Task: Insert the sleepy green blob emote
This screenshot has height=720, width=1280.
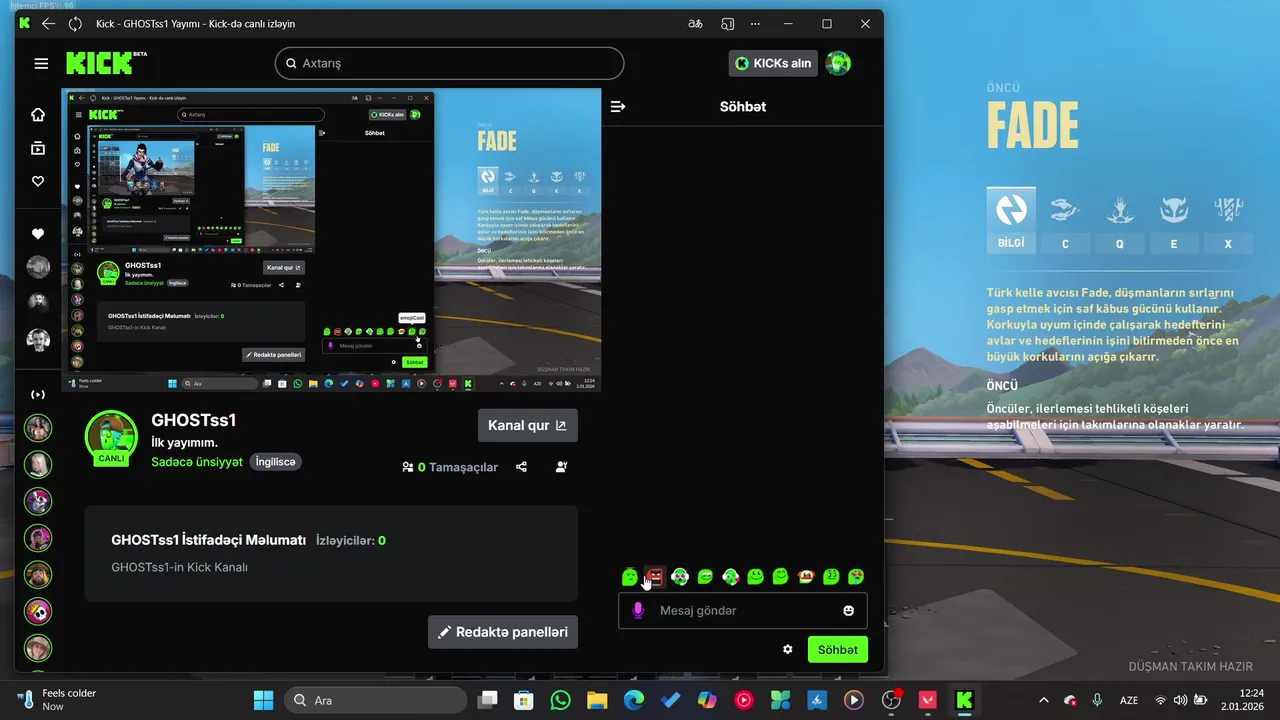Action: click(x=629, y=576)
